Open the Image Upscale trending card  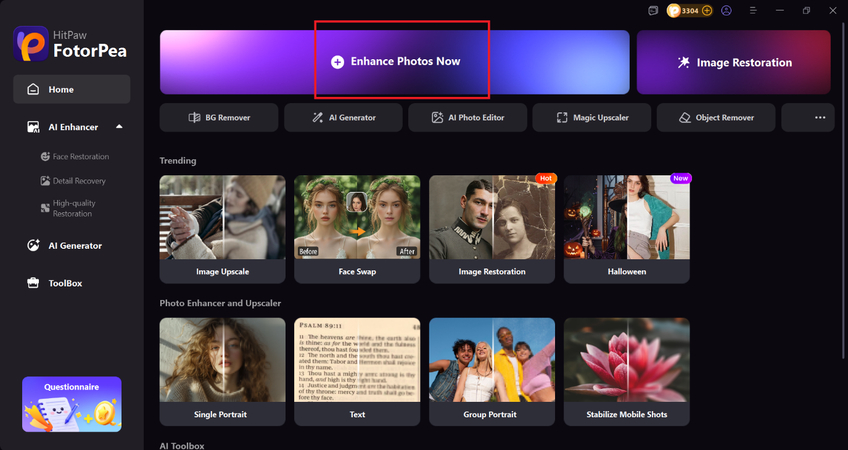click(222, 229)
